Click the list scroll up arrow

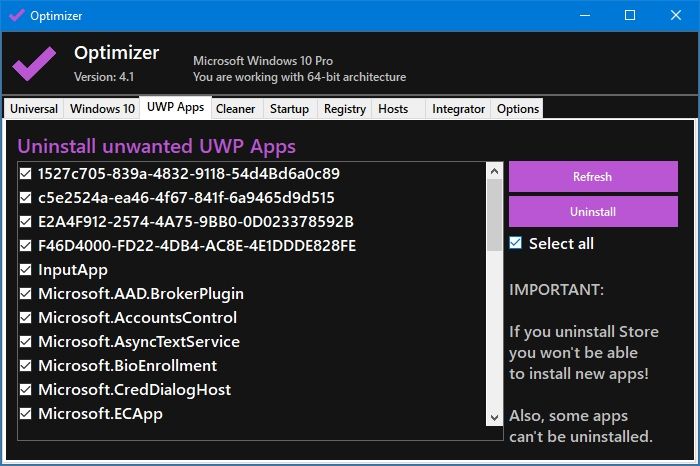[x=494, y=171]
